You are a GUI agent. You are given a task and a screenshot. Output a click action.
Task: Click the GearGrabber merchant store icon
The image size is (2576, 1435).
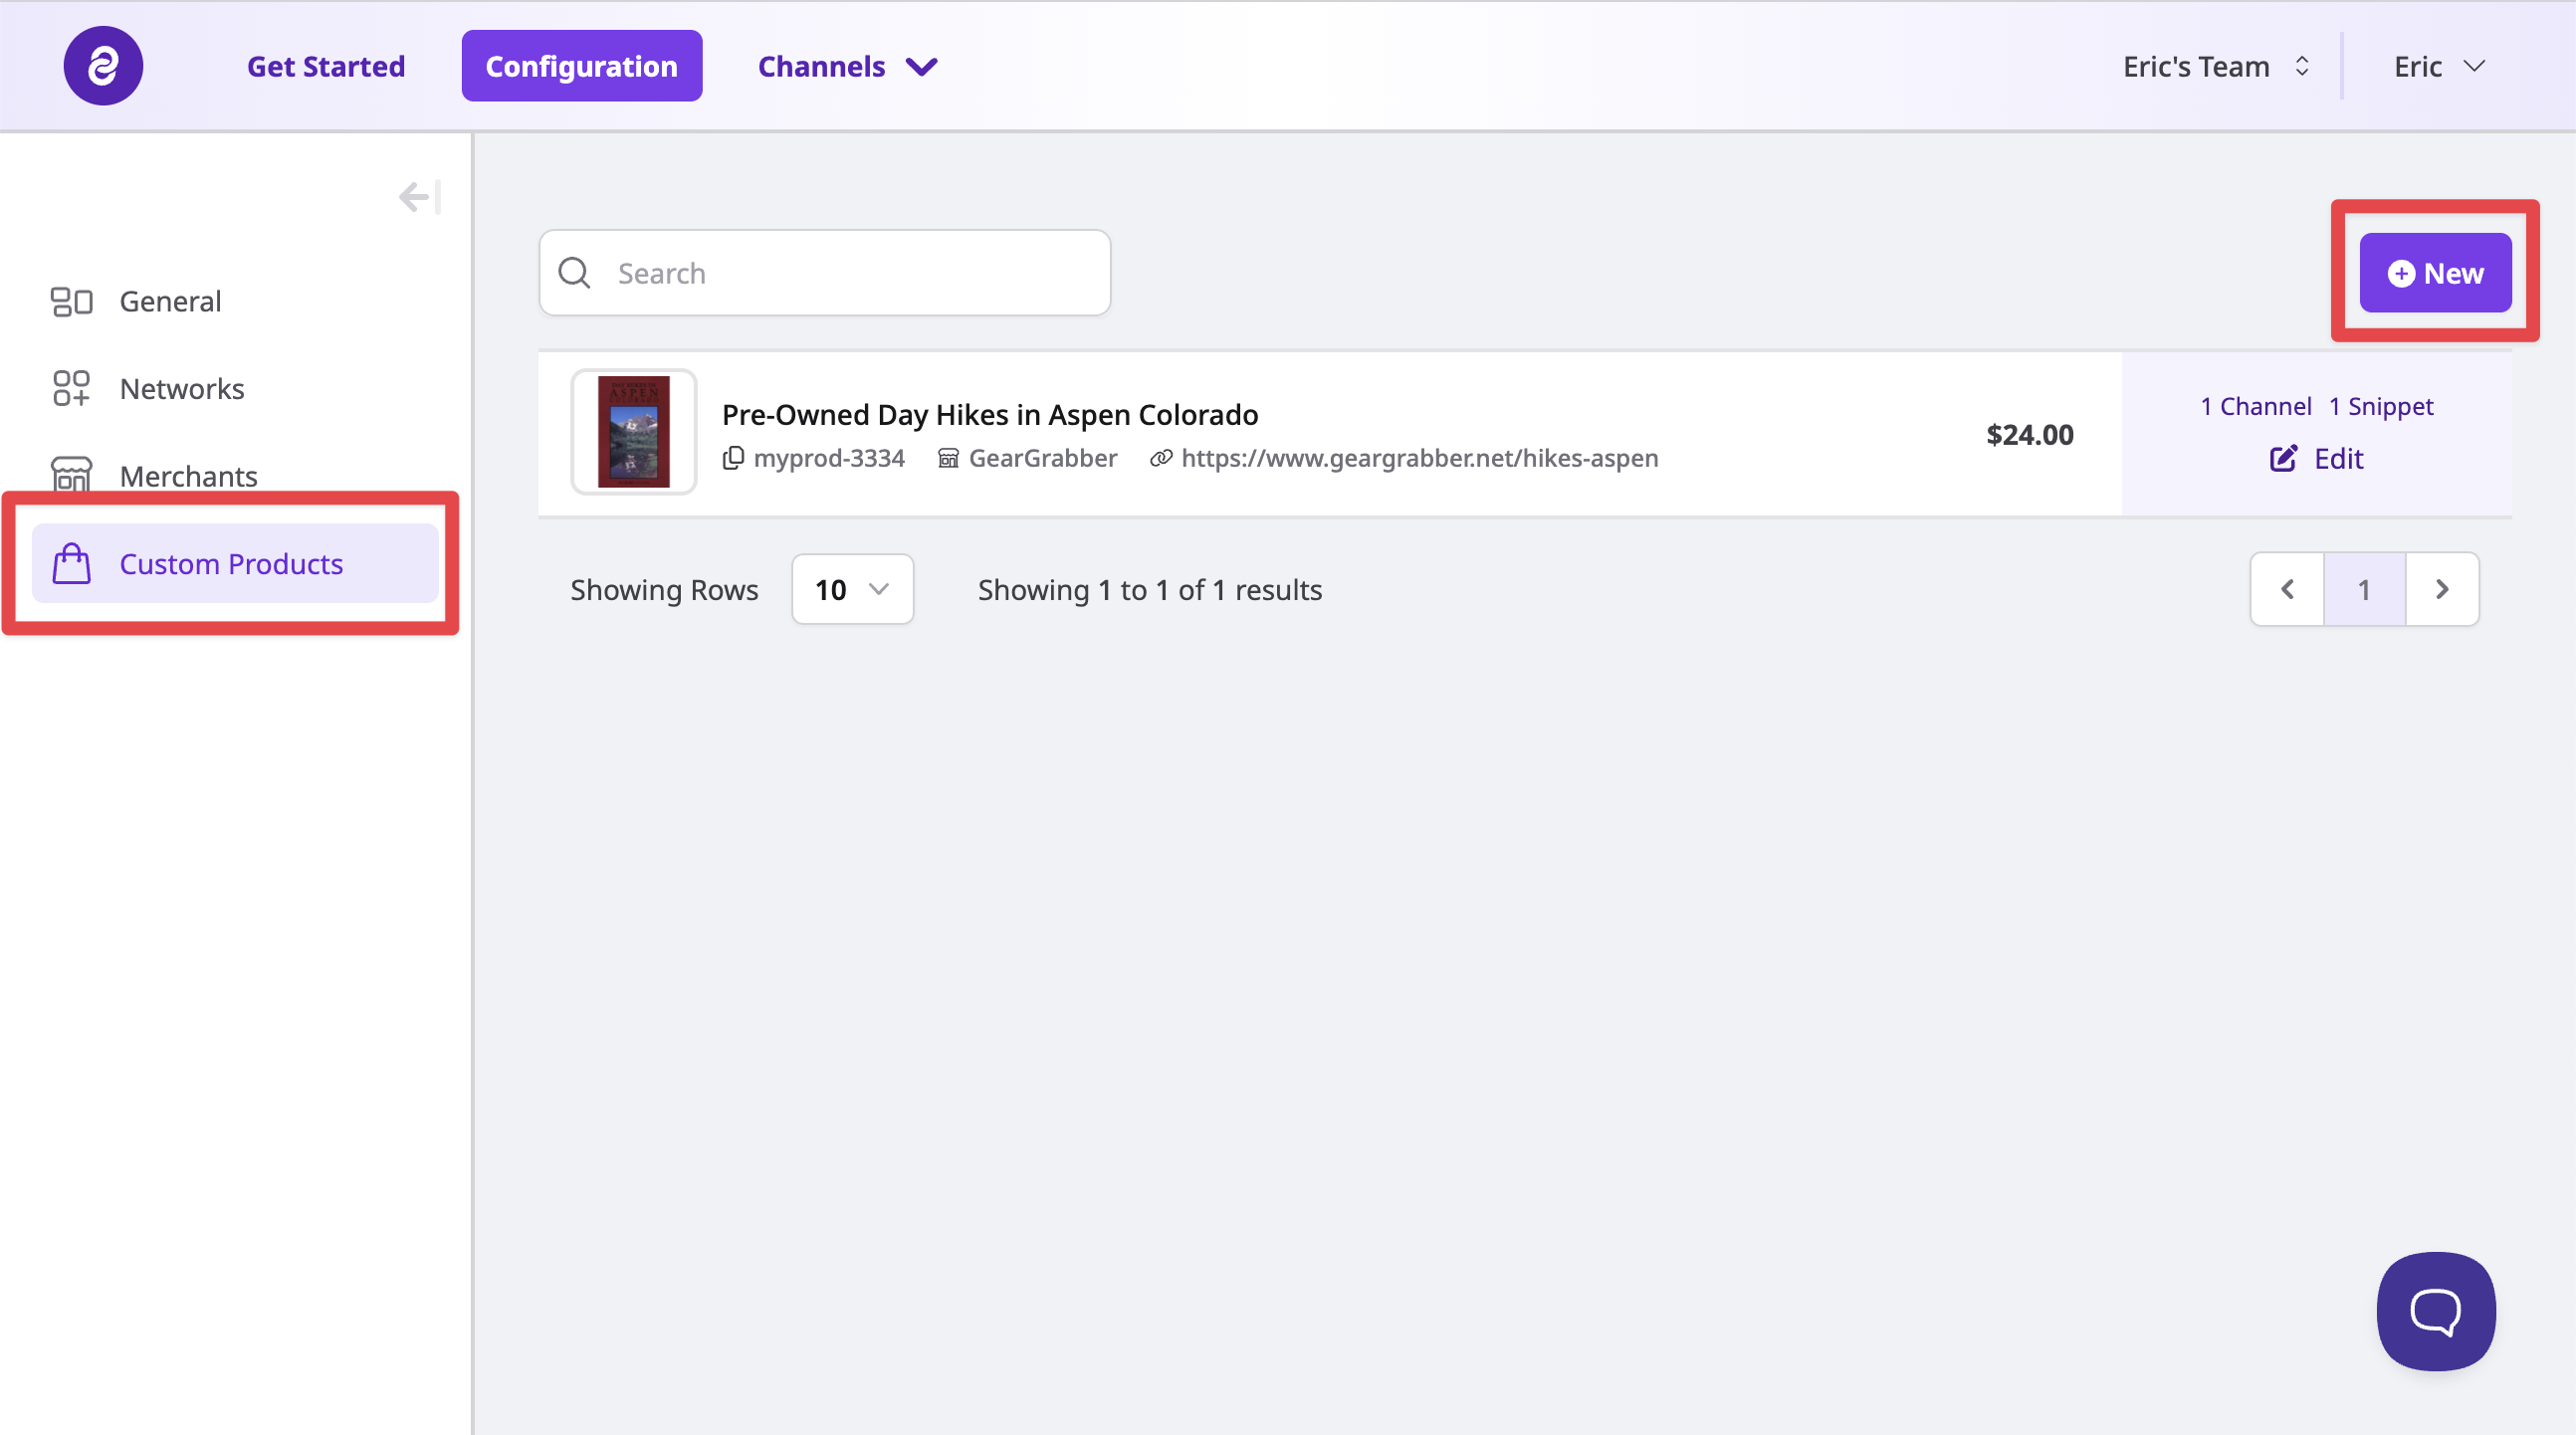click(947, 458)
